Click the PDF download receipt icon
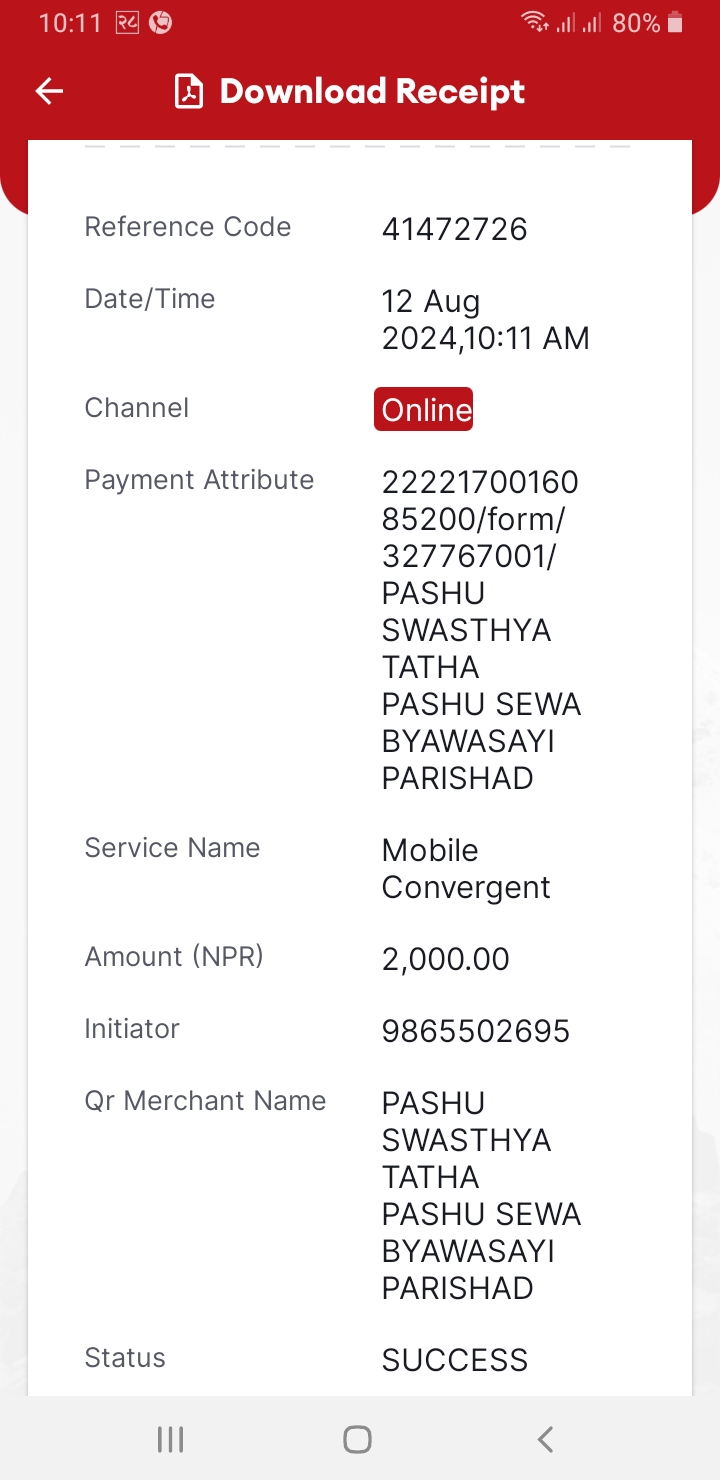The width and height of the screenshot is (720, 1480). 188,92
